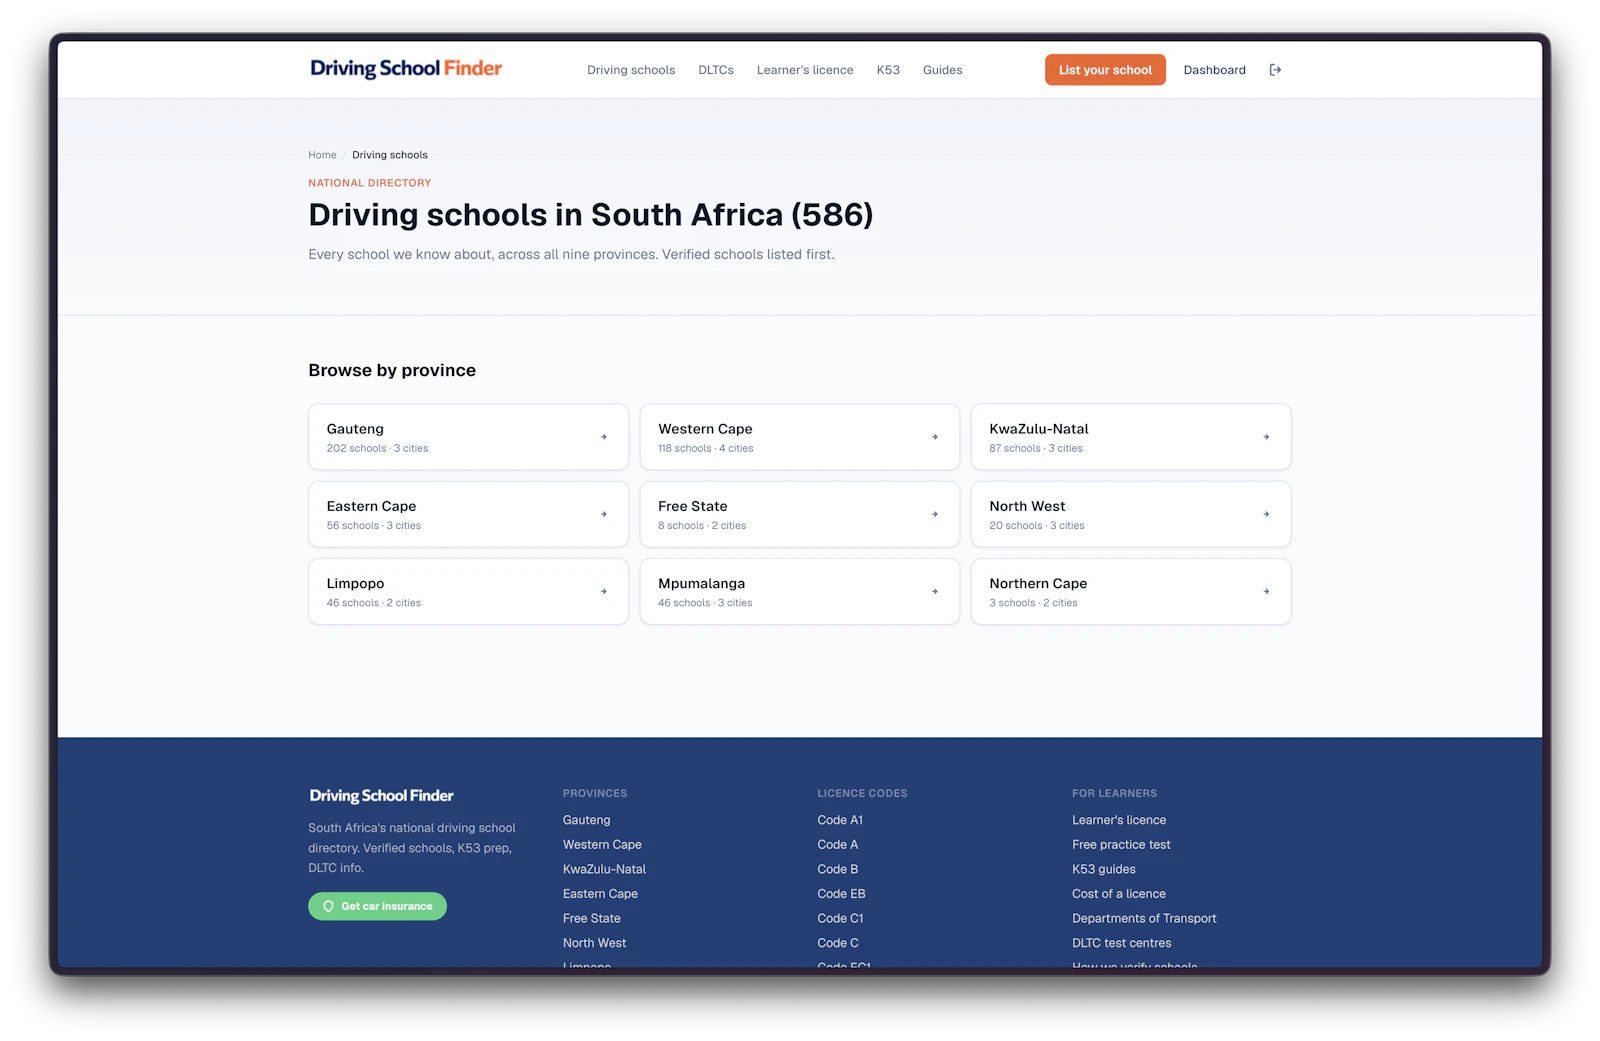Open Free practice test footer link

pos(1121,845)
